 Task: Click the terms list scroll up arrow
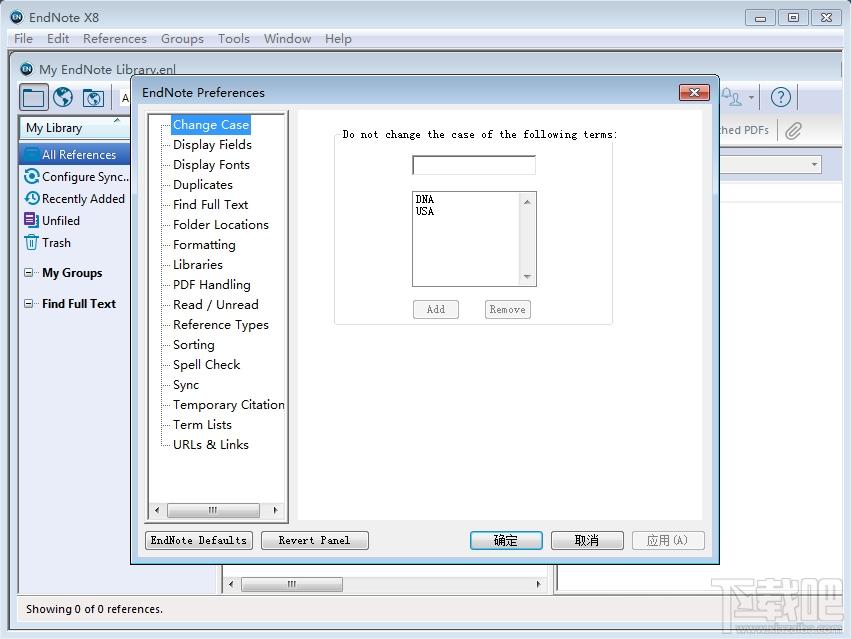(x=527, y=202)
